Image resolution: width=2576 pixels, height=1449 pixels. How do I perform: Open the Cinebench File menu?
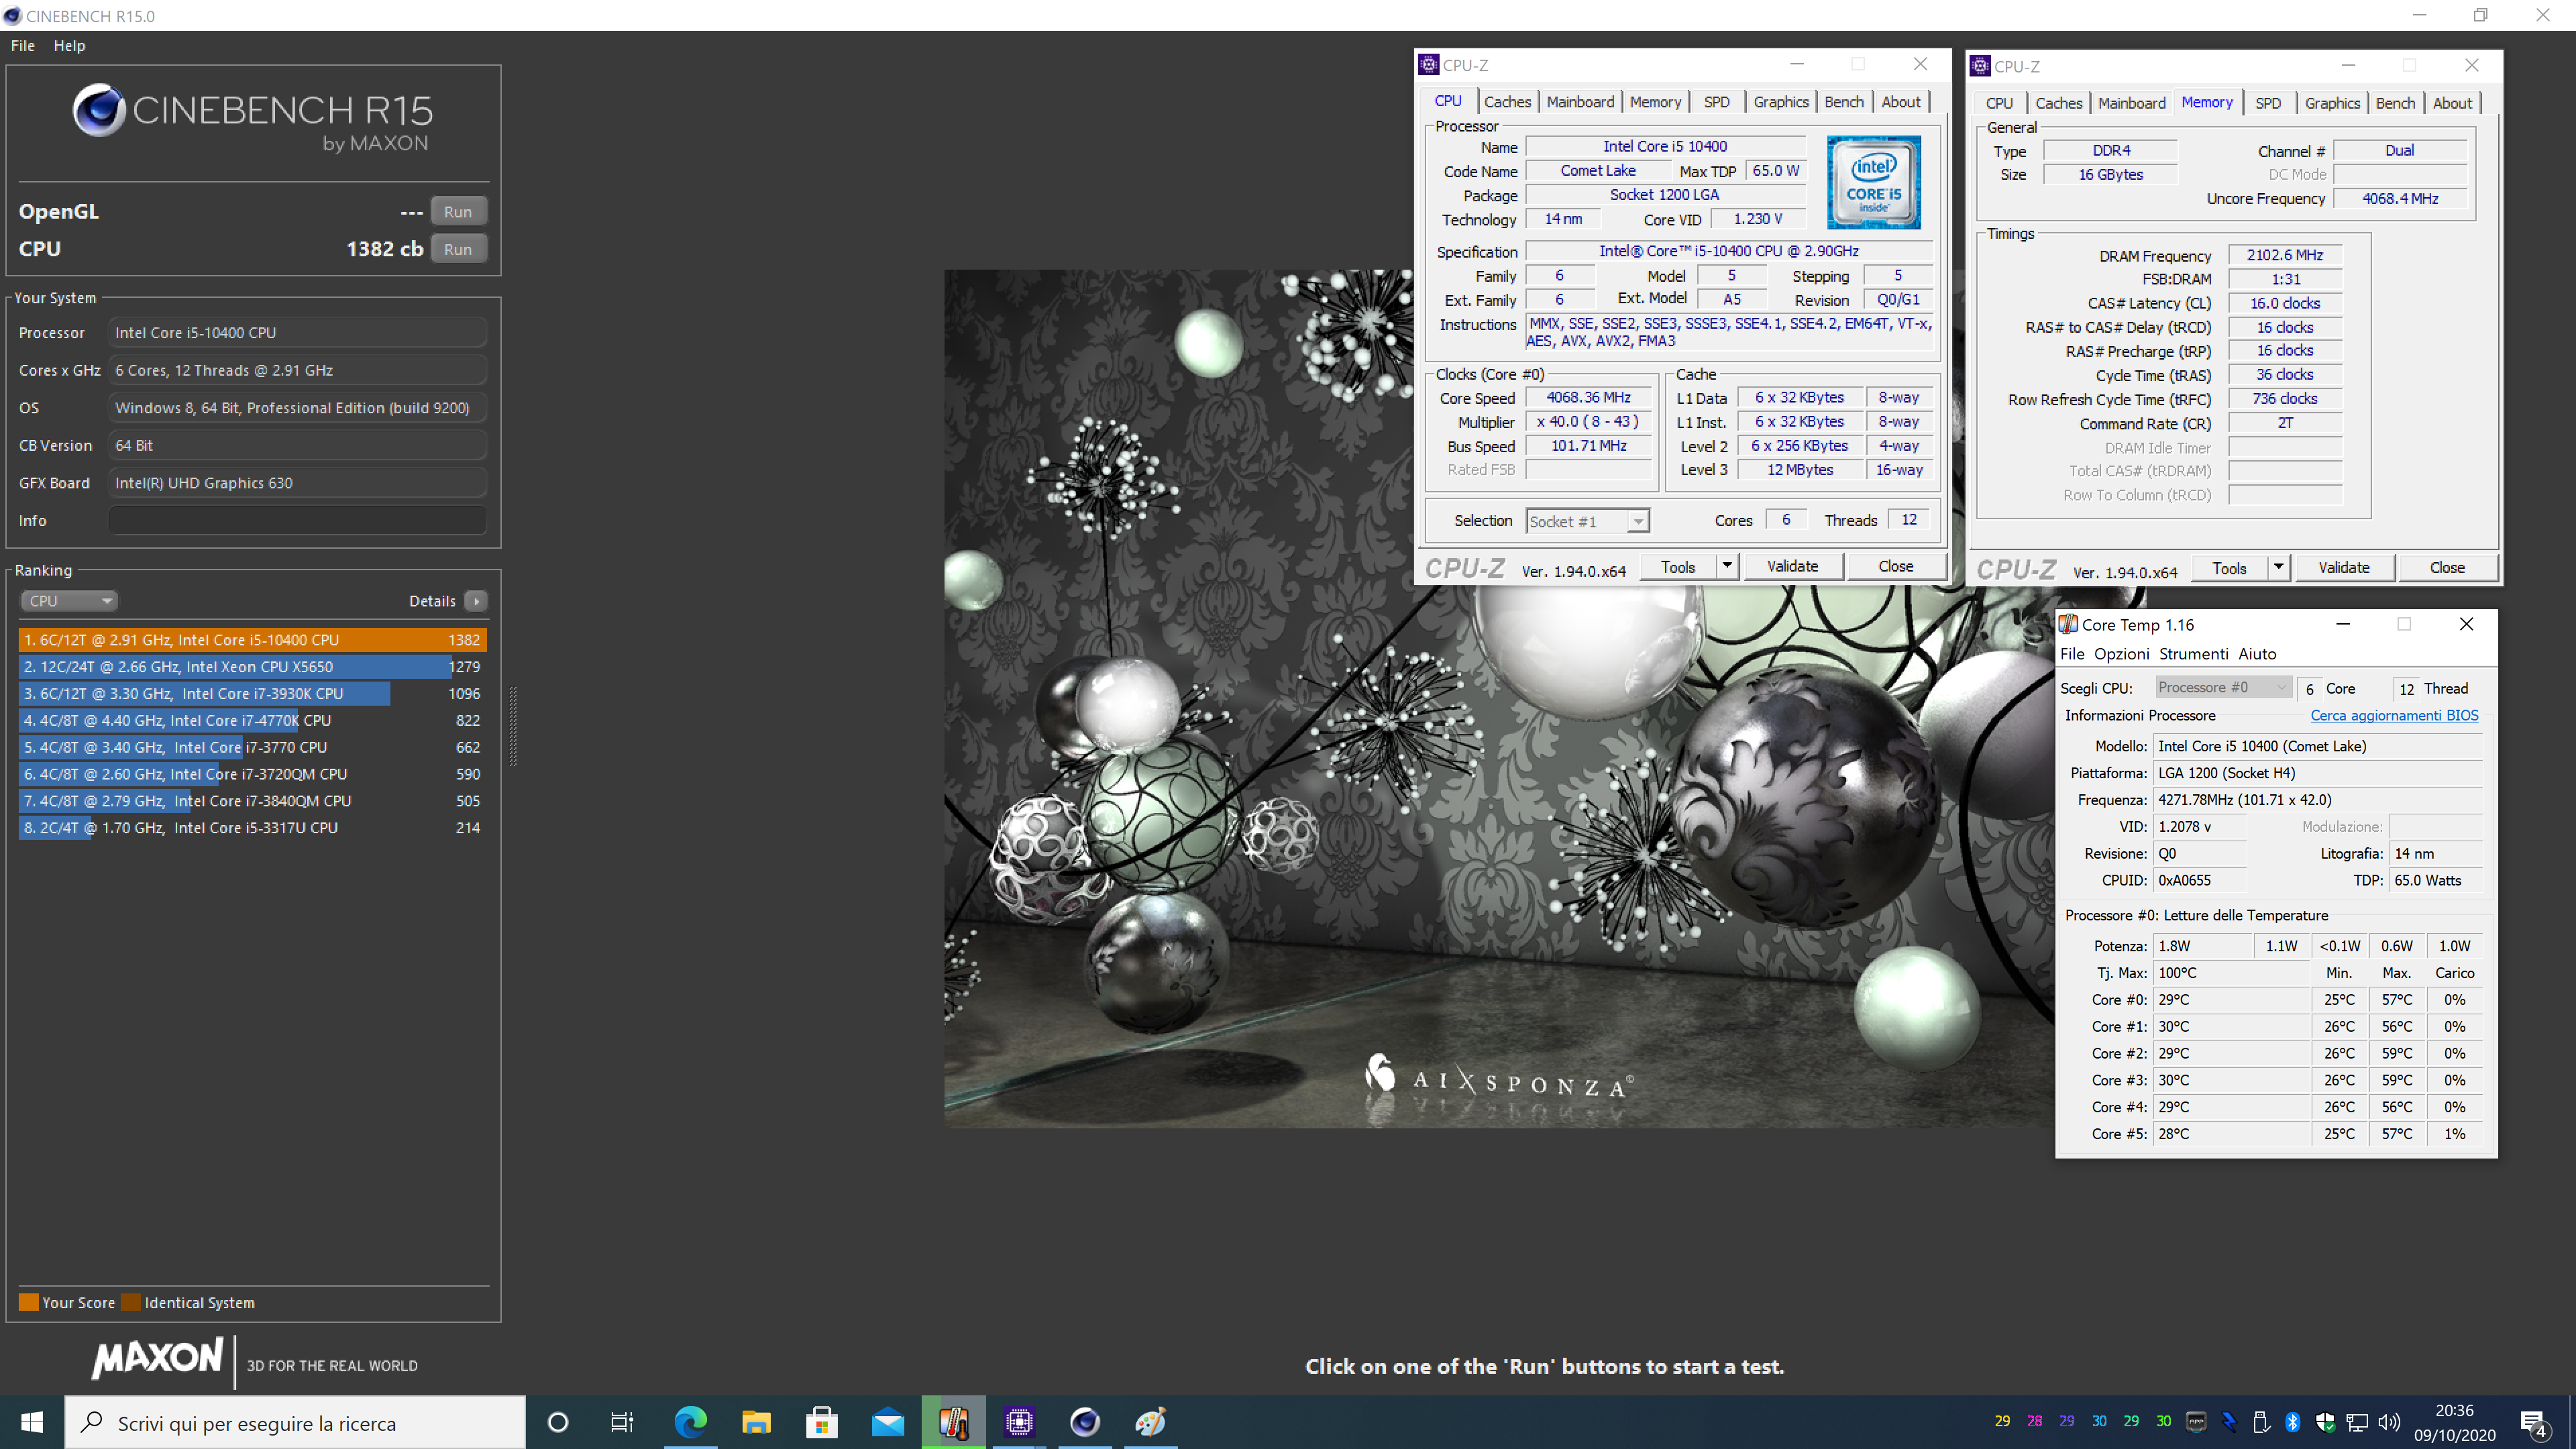(22, 45)
